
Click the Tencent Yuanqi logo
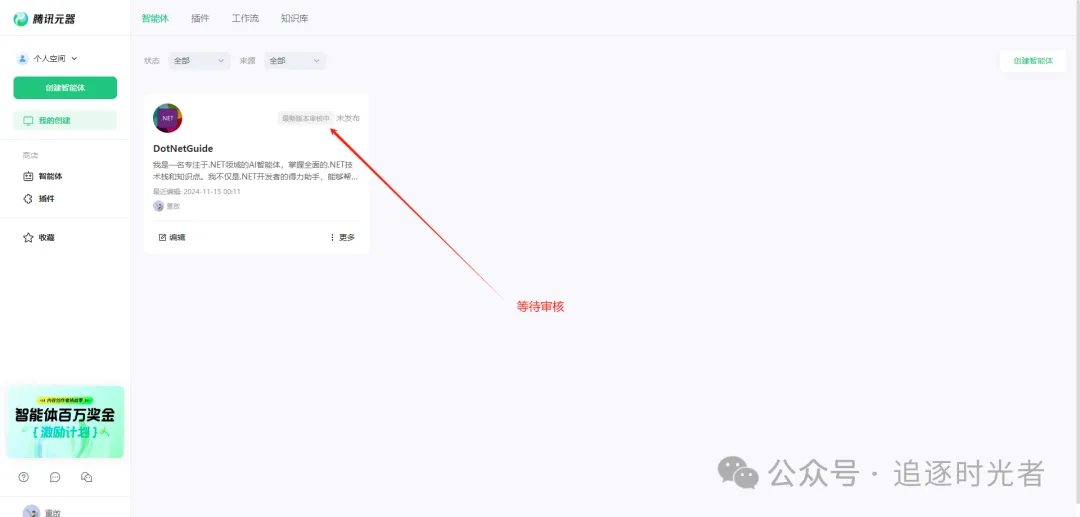click(44, 19)
